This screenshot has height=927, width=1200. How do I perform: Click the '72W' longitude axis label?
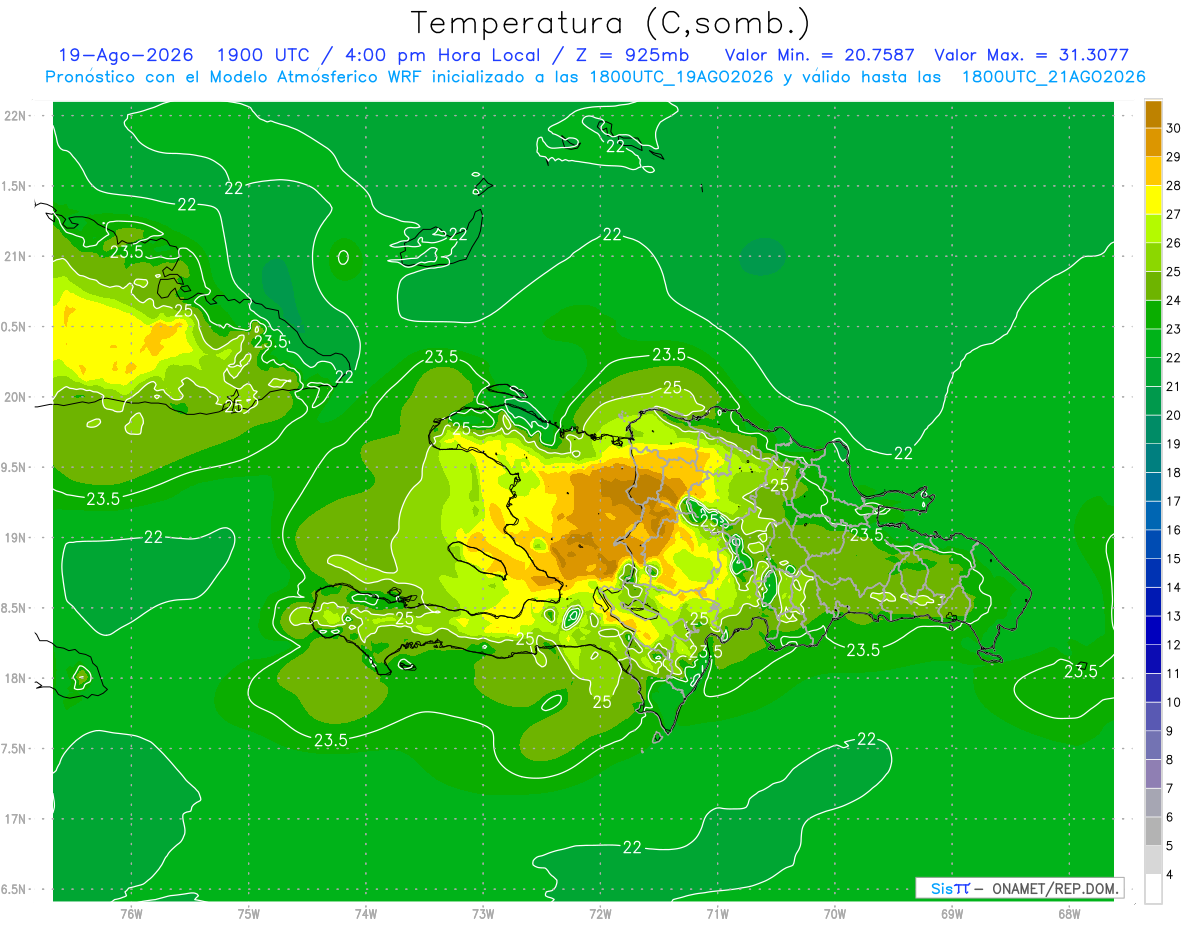[600, 913]
